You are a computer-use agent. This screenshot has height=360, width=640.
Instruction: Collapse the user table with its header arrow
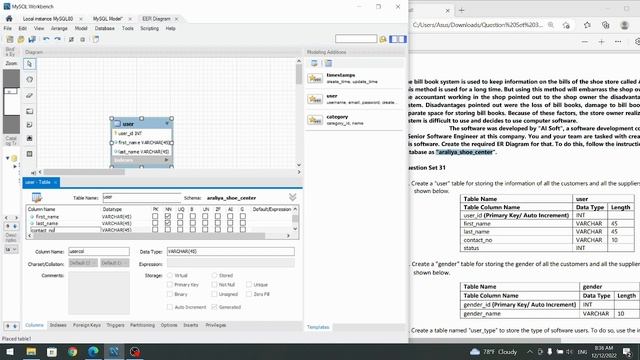[x=167, y=123]
